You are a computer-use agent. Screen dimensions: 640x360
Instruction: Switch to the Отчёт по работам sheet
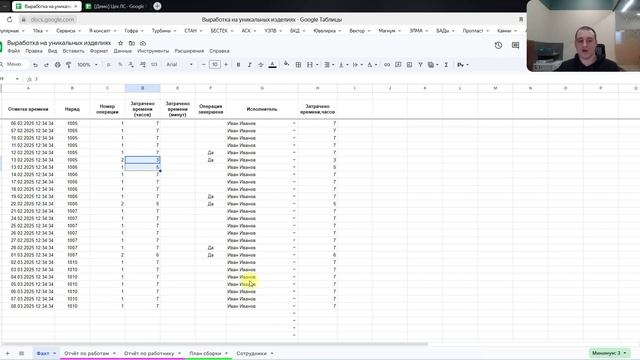tap(87, 353)
